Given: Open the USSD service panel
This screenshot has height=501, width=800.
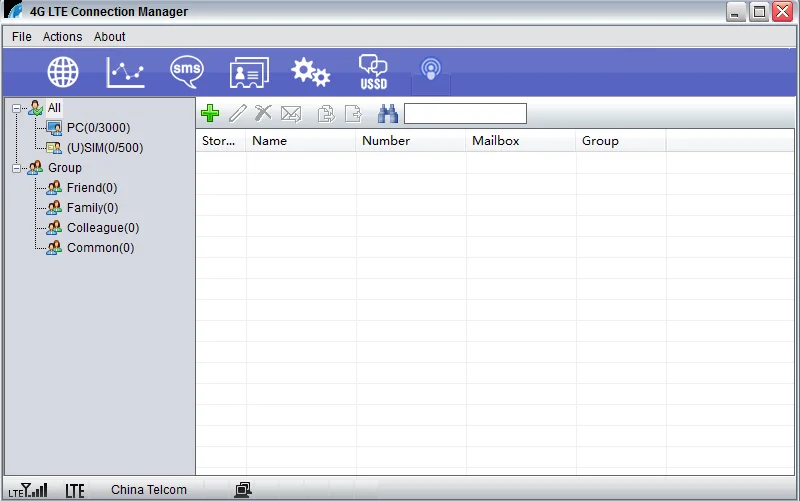Looking at the screenshot, I should click(x=373, y=71).
